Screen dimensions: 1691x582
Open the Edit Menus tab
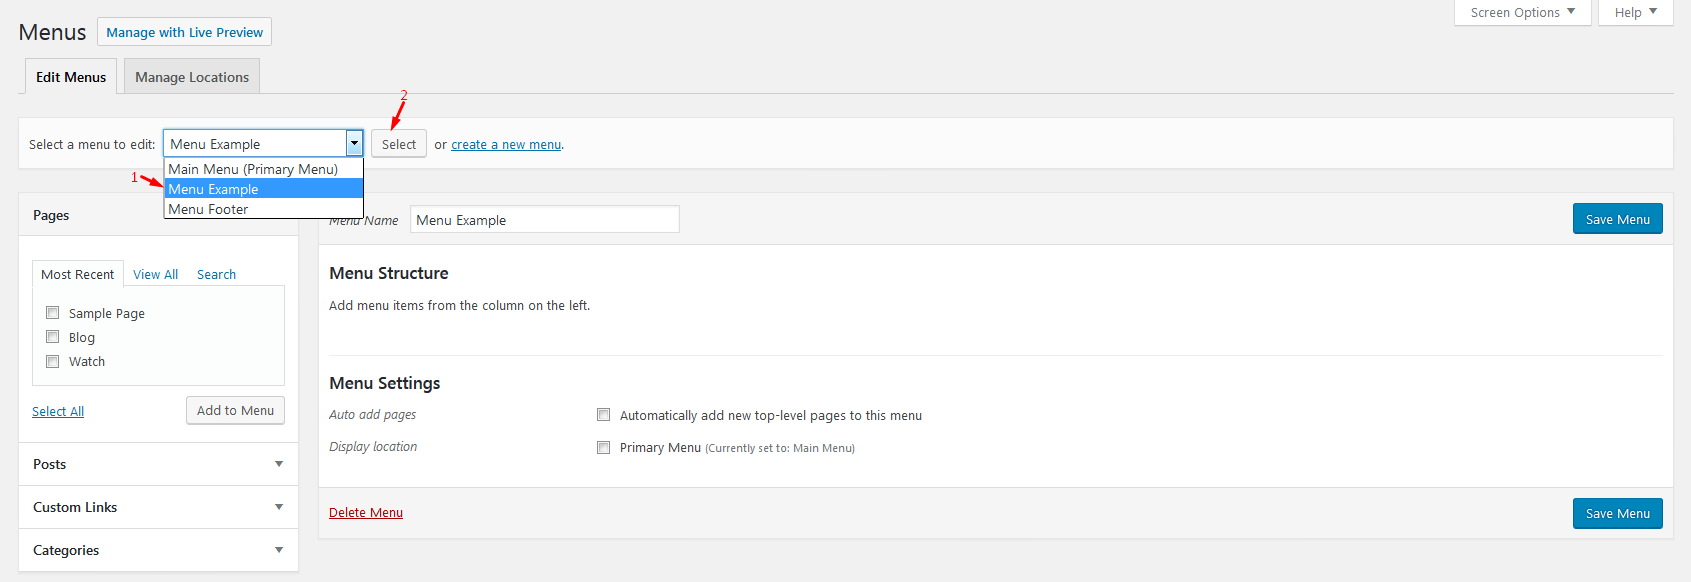(71, 77)
